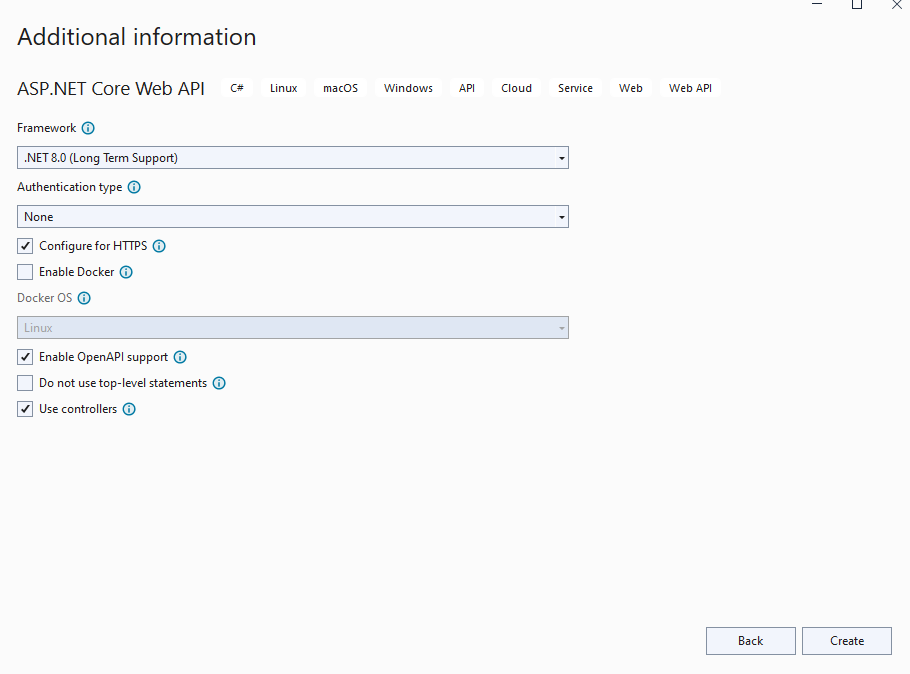This screenshot has width=910, height=674.
Task: Go Back to previous step
Action: tap(750, 641)
